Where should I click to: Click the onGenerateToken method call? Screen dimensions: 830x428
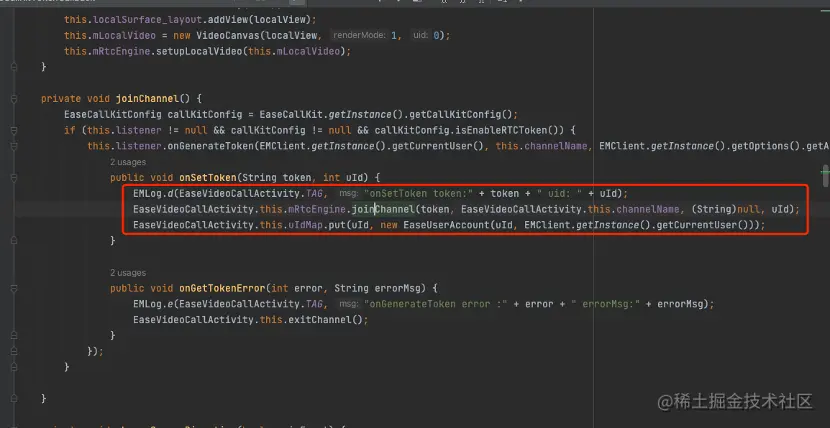pyautogui.click(x=211, y=146)
